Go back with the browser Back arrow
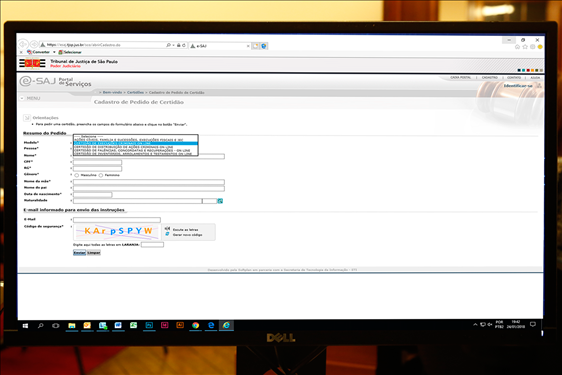 pos(23,44)
